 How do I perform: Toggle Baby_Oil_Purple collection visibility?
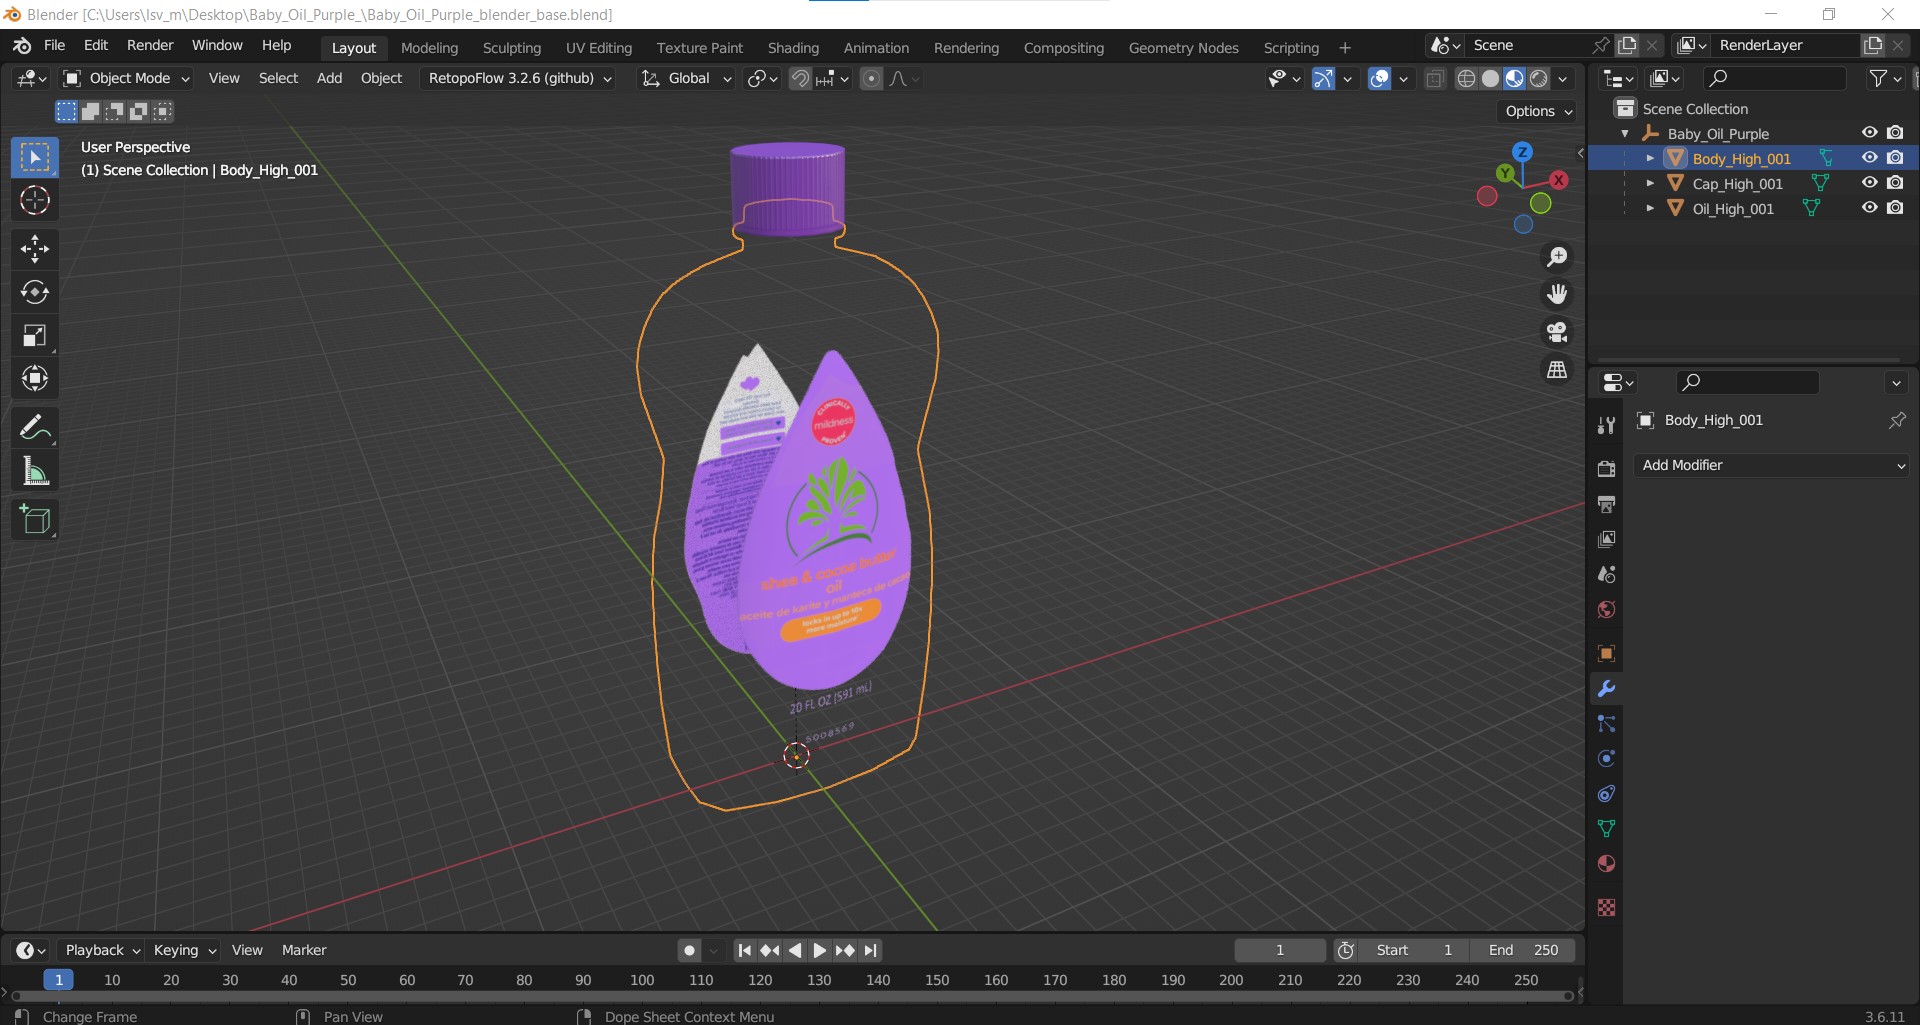(1869, 133)
